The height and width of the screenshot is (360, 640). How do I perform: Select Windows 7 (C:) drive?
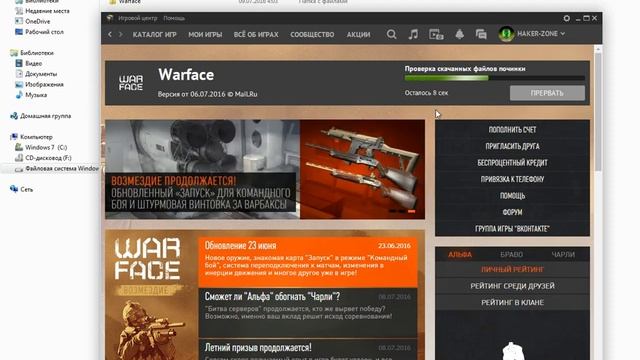pos(46,147)
